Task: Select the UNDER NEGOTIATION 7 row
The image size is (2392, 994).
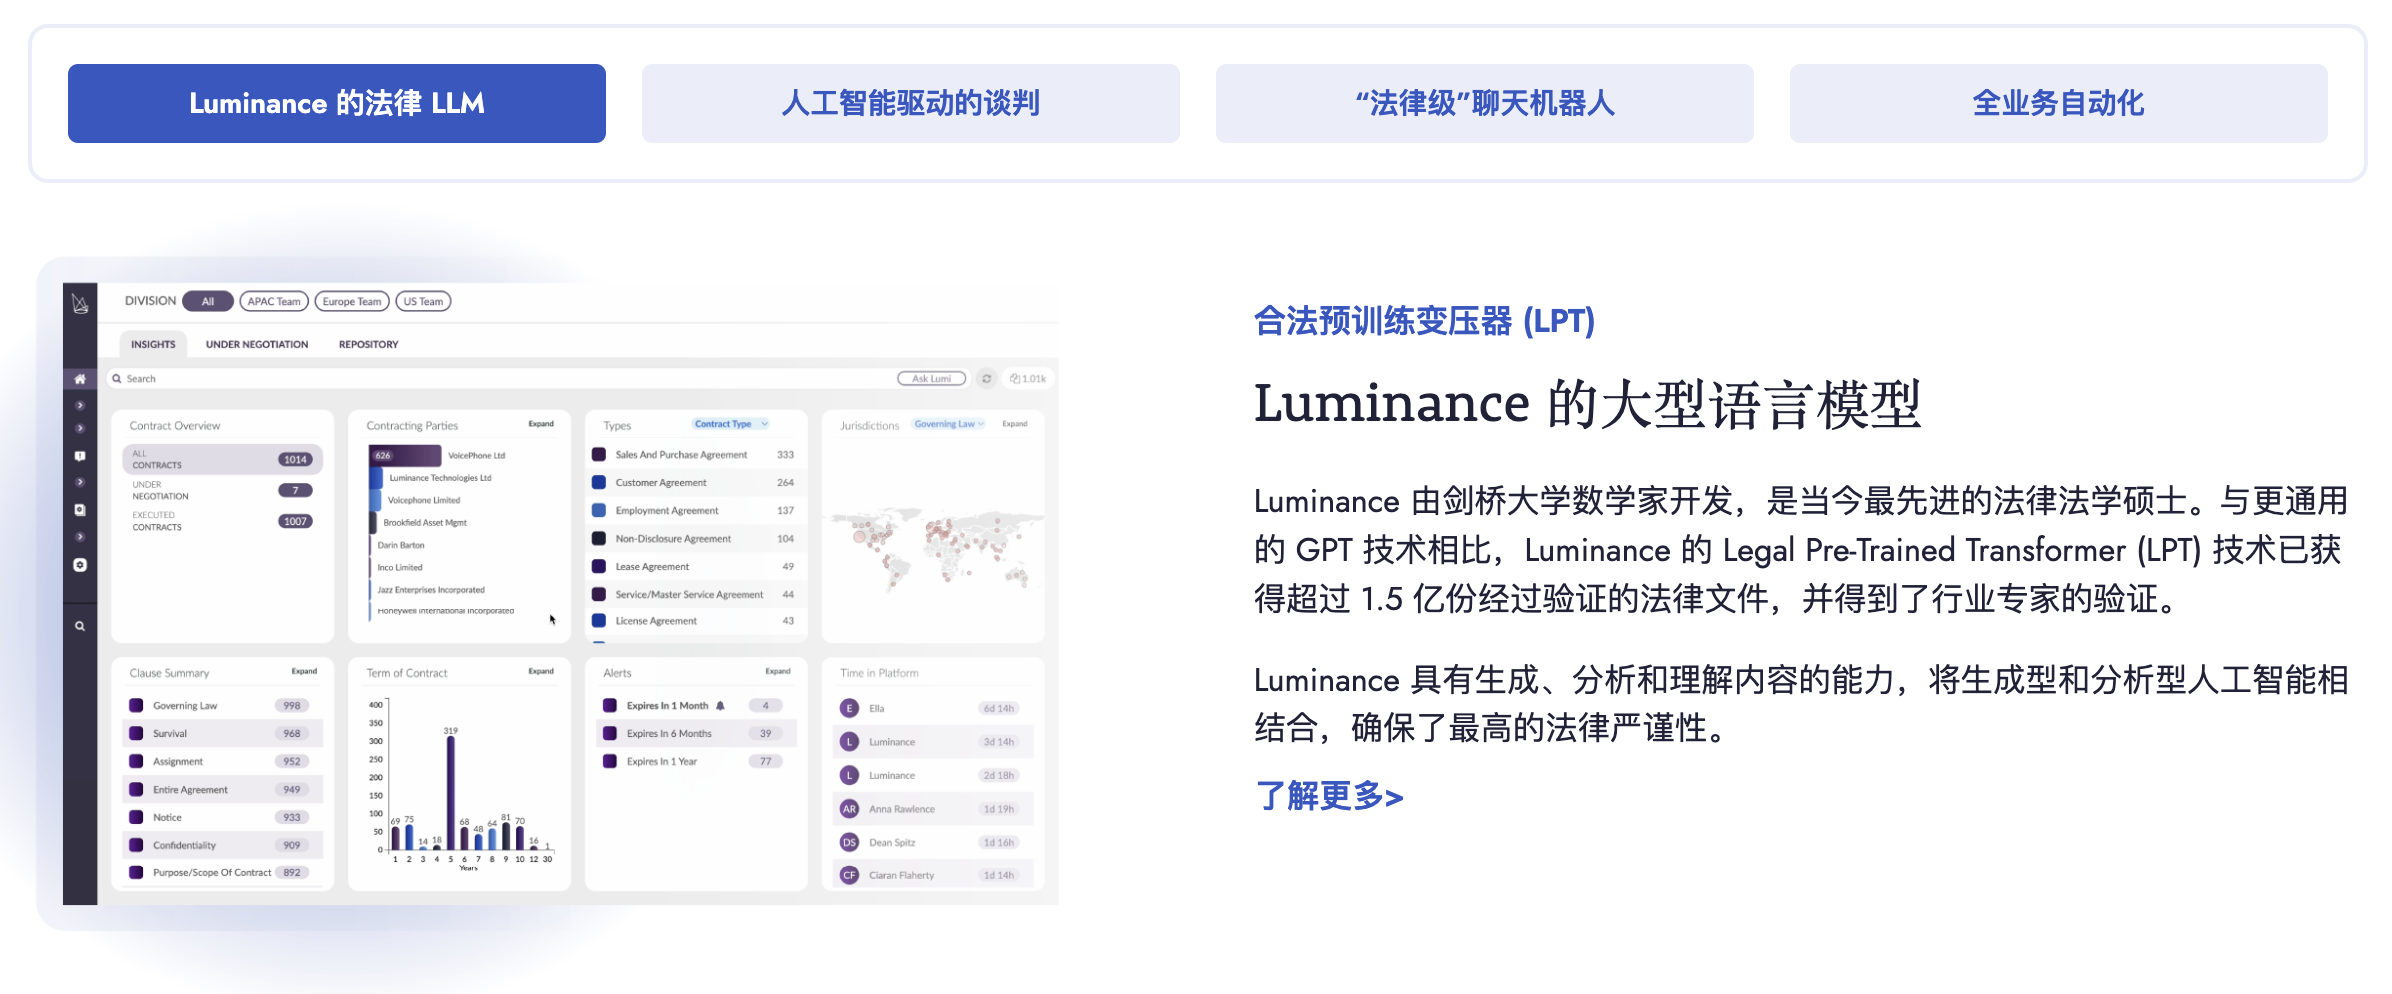Action: [222, 490]
